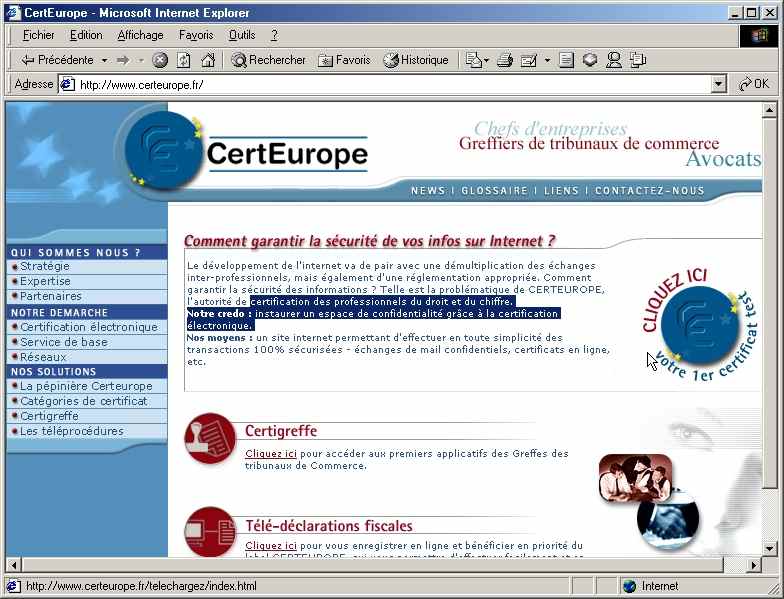Open the NEWS navigation link
The image size is (784, 599).
[428, 190]
